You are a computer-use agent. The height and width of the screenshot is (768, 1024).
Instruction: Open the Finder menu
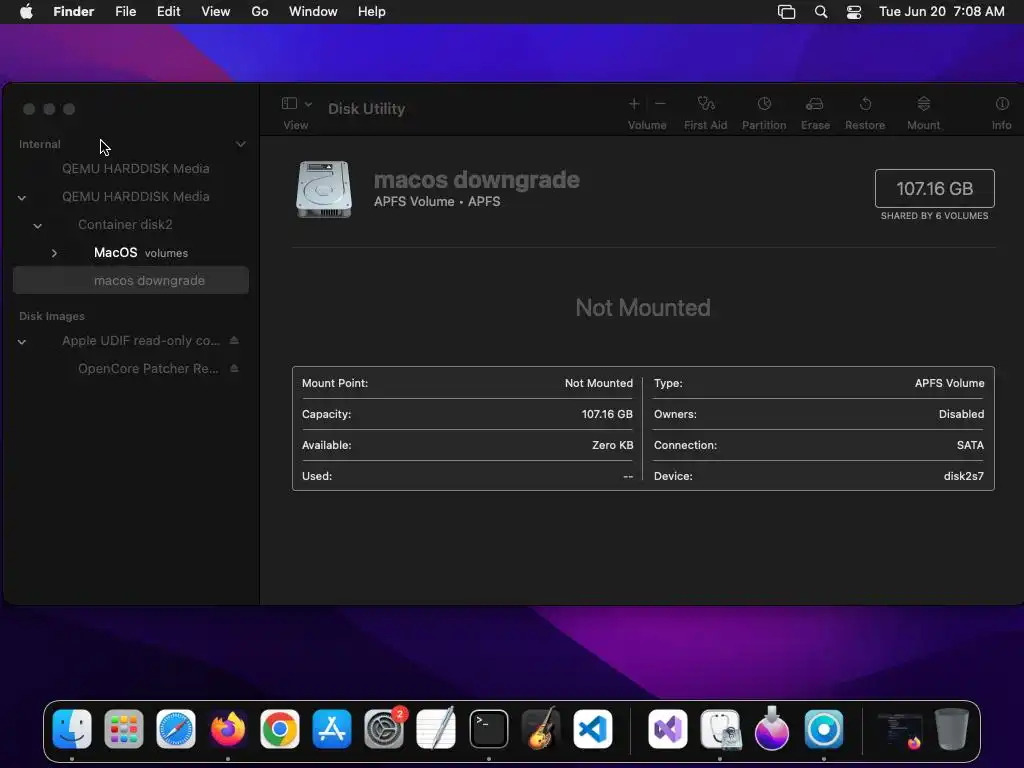(x=74, y=12)
